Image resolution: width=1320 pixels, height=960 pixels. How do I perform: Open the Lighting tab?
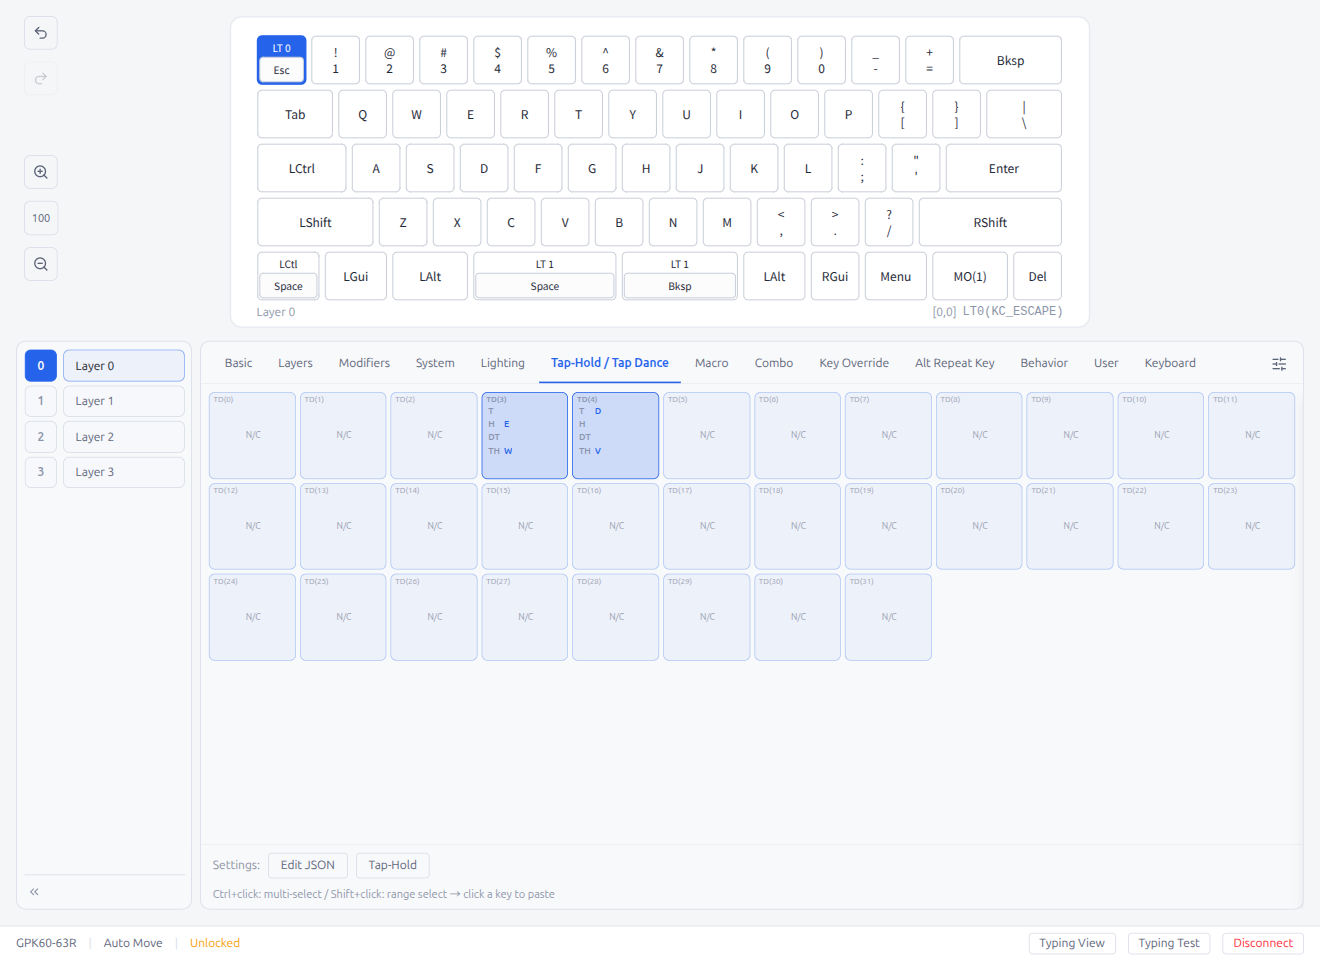click(x=503, y=363)
